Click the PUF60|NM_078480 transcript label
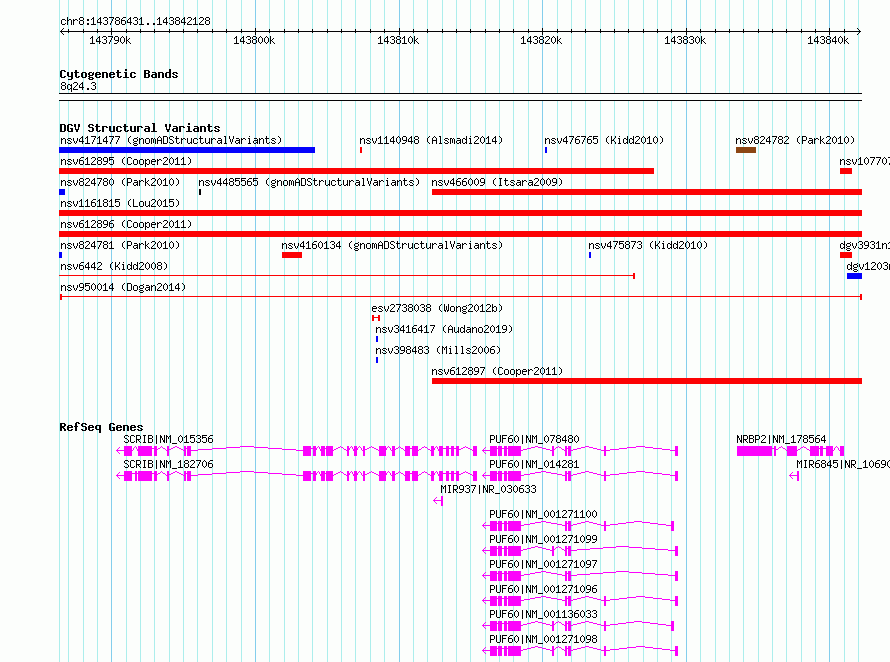Image resolution: width=890 pixels, height=662 pixels. 534,439
